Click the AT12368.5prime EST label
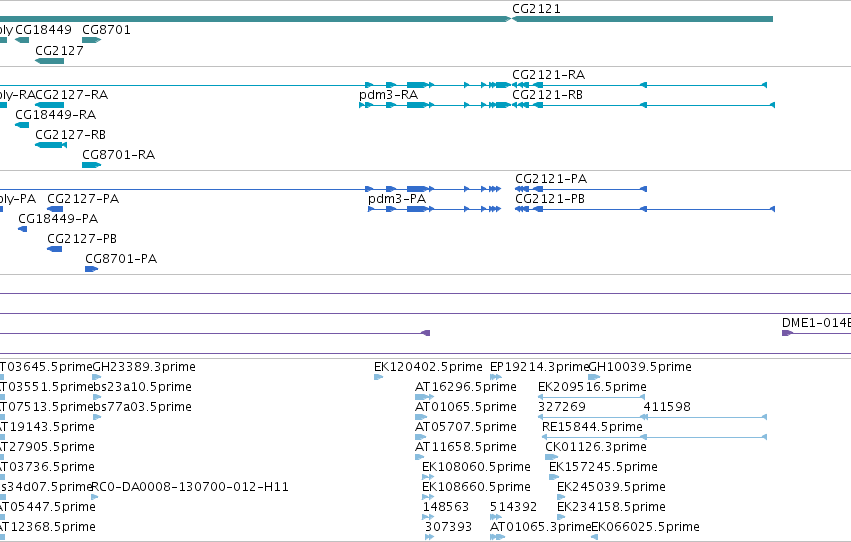Image resolution: width=851 pixels, height=542 pixels. coord(48,527)
